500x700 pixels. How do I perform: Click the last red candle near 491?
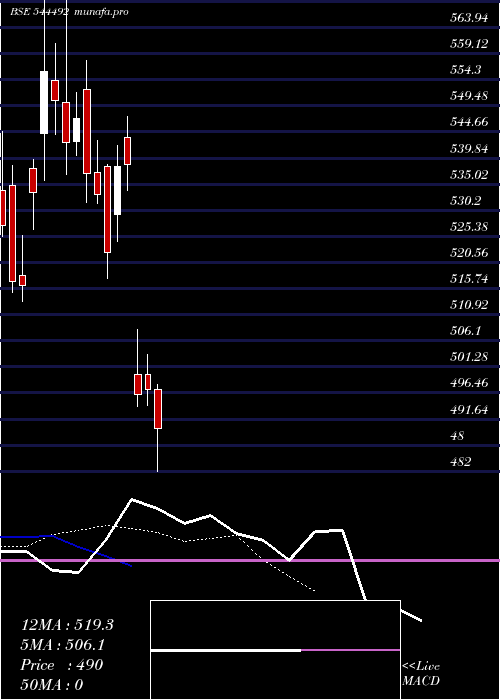tap(158, 409)
